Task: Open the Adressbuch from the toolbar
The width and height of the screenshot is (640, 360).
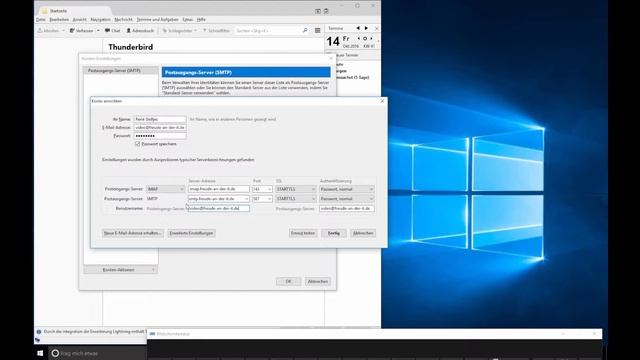Action: [x=140, y=31]
